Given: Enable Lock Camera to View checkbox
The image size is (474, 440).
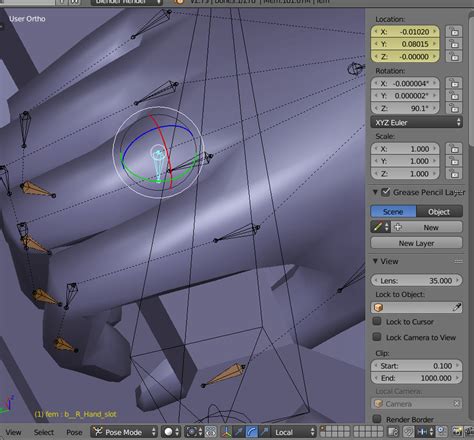Looking at the screenshot, I should tap(377, 337).
